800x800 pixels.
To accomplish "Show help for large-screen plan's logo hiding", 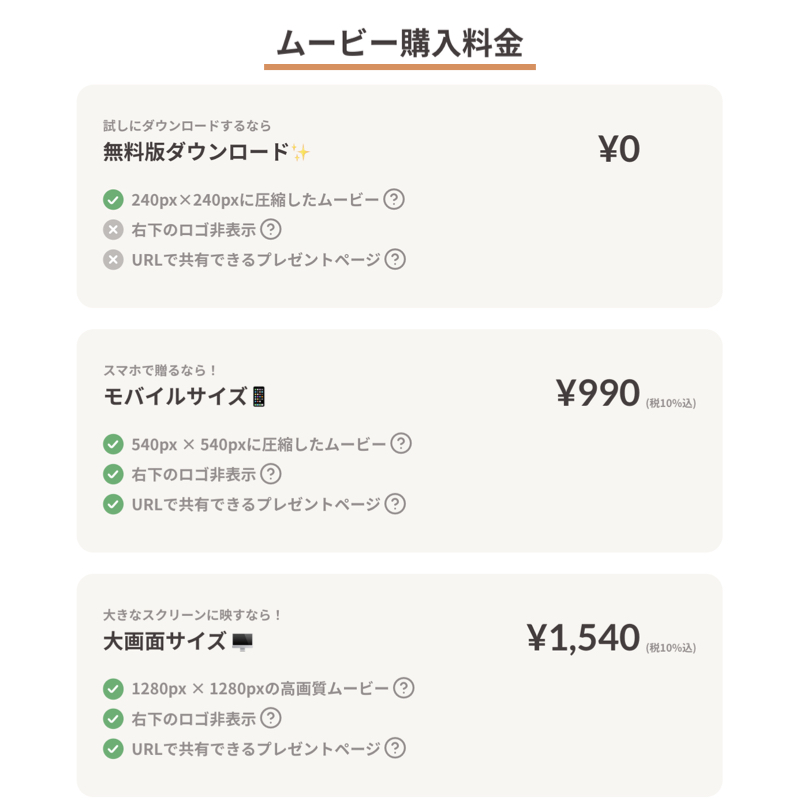I will (x=271, y=718).
